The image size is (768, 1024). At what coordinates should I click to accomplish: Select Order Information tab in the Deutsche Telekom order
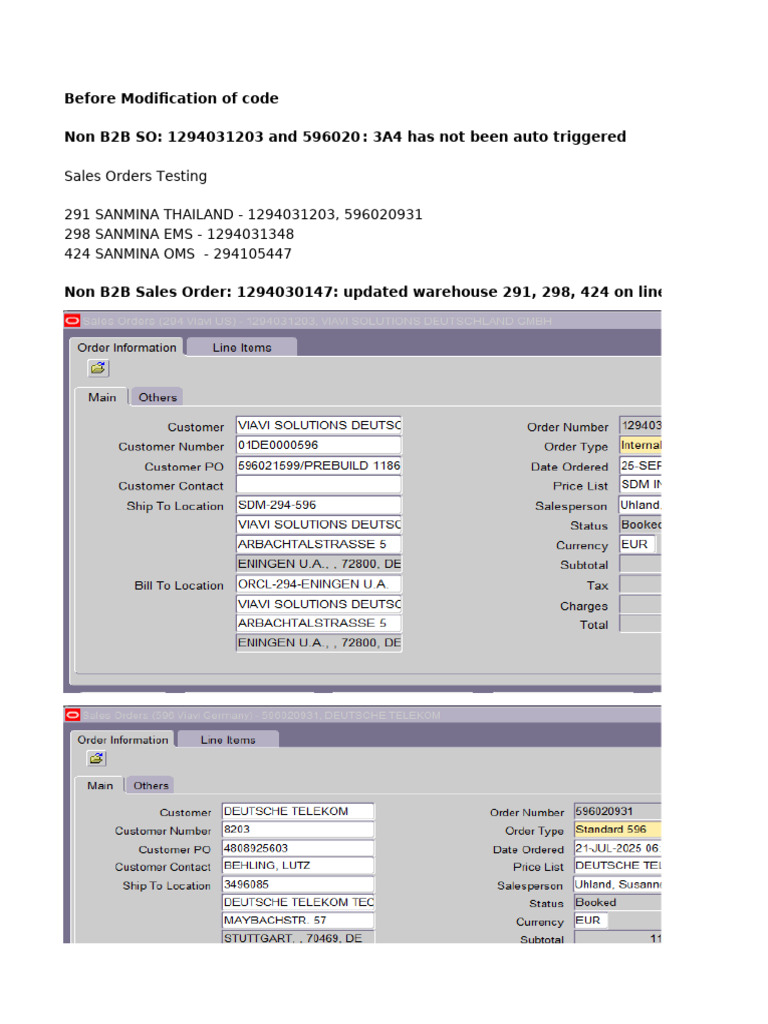tap(122, 740)
